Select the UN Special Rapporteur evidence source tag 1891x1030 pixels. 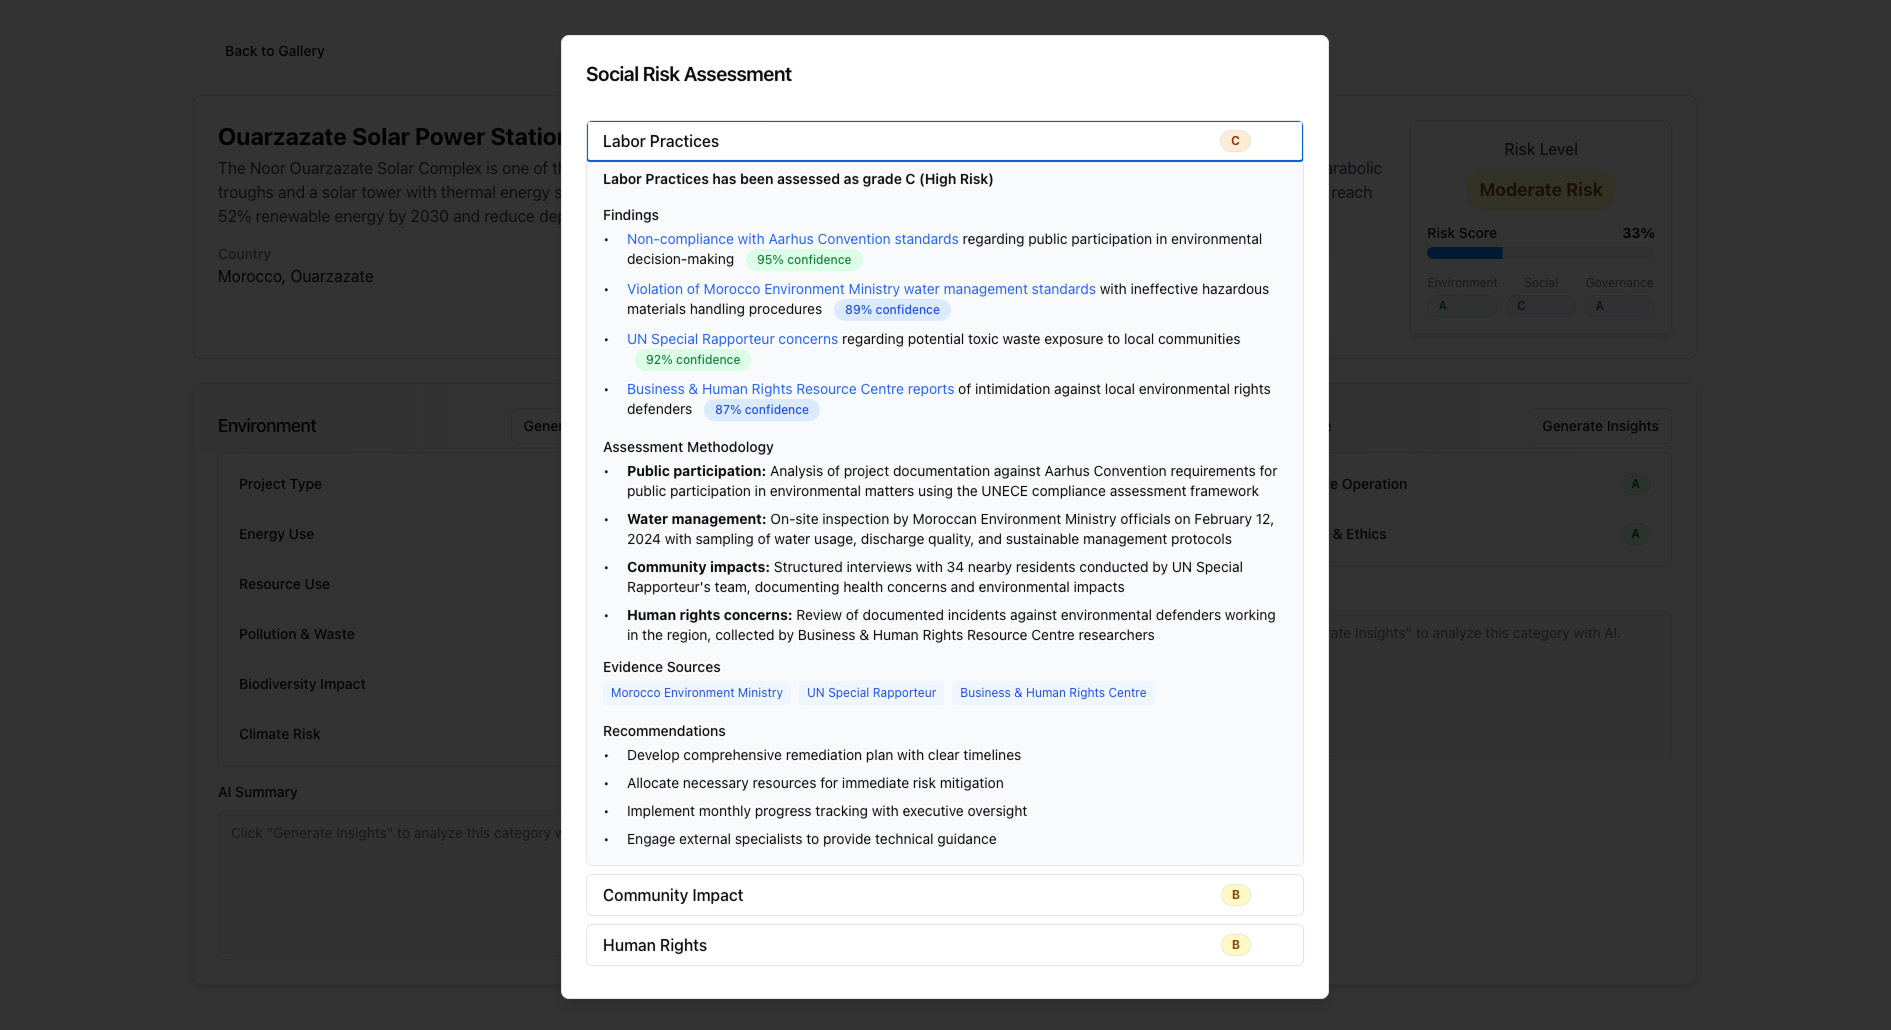871,693
